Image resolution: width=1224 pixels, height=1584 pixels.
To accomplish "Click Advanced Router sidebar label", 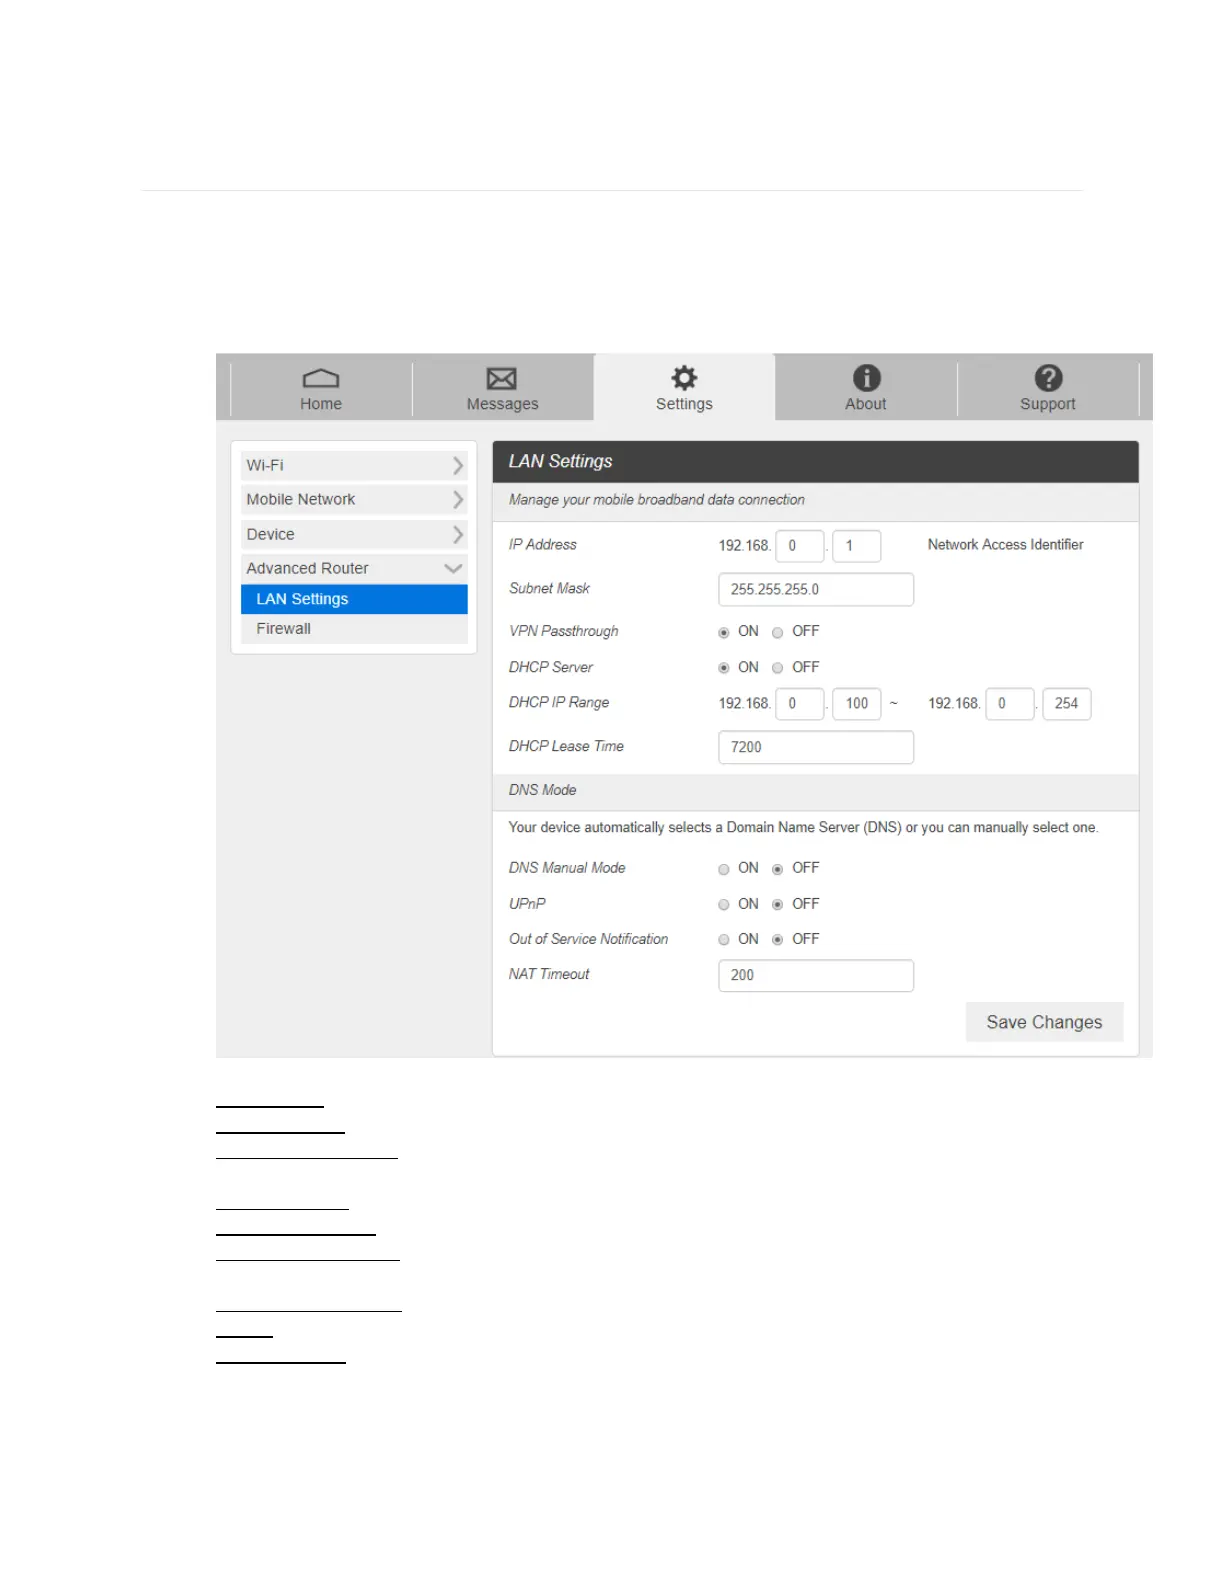I will click(x=307, y=568).
